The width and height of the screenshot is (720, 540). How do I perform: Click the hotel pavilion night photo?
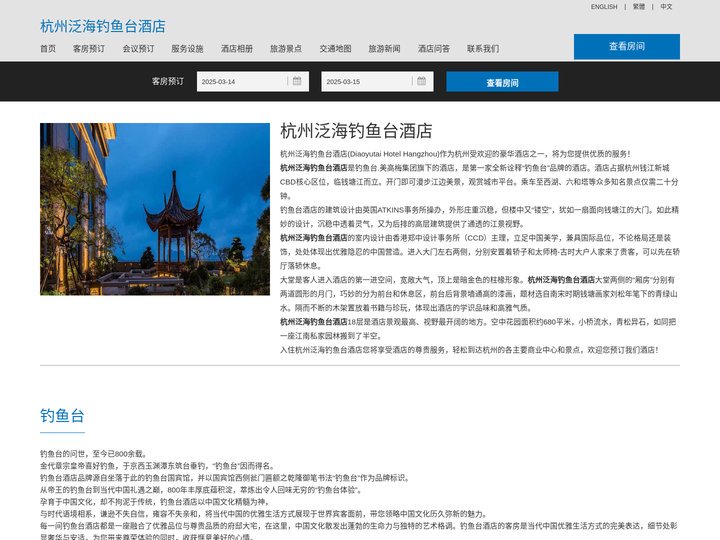[x=155, y=209]
